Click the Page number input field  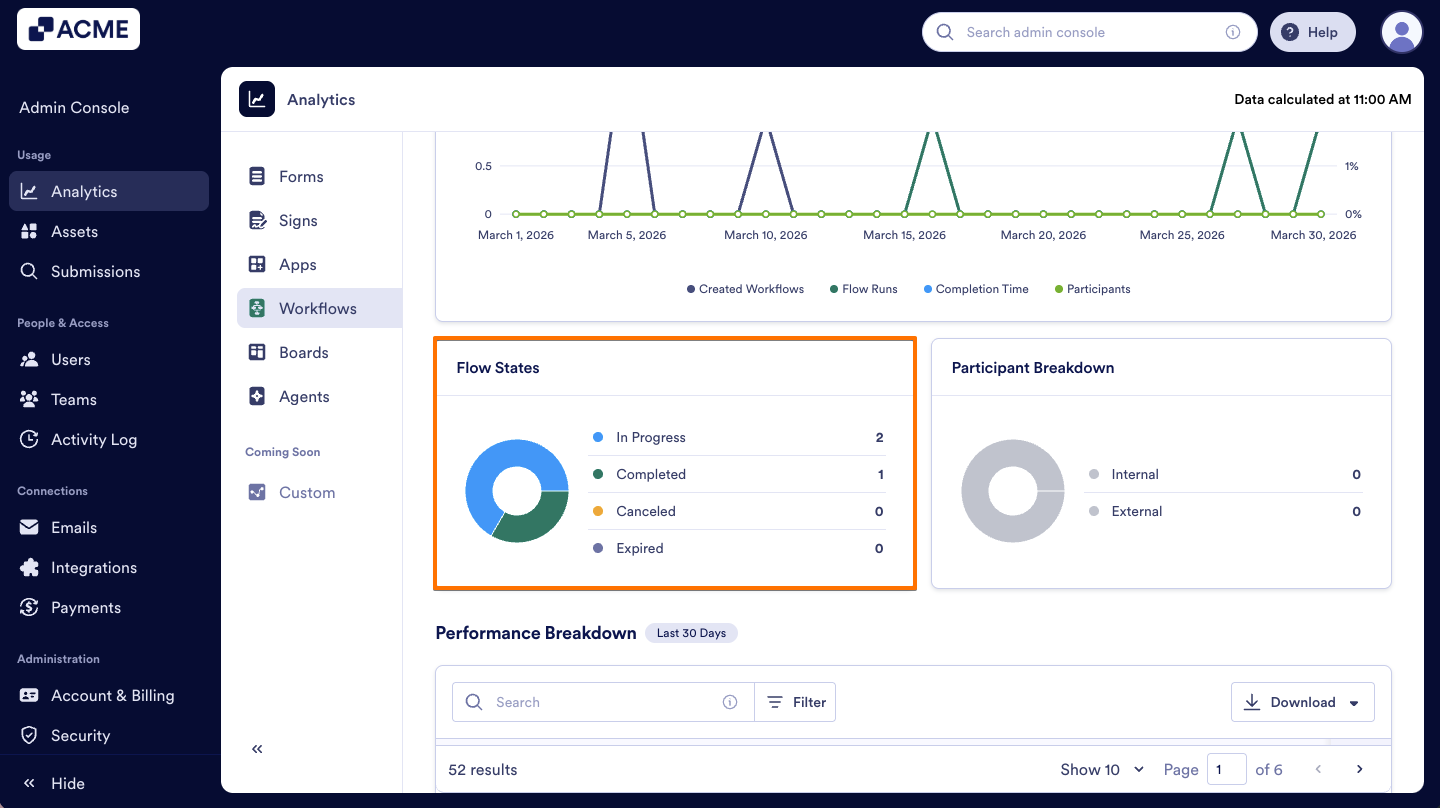pos(1227,769)
